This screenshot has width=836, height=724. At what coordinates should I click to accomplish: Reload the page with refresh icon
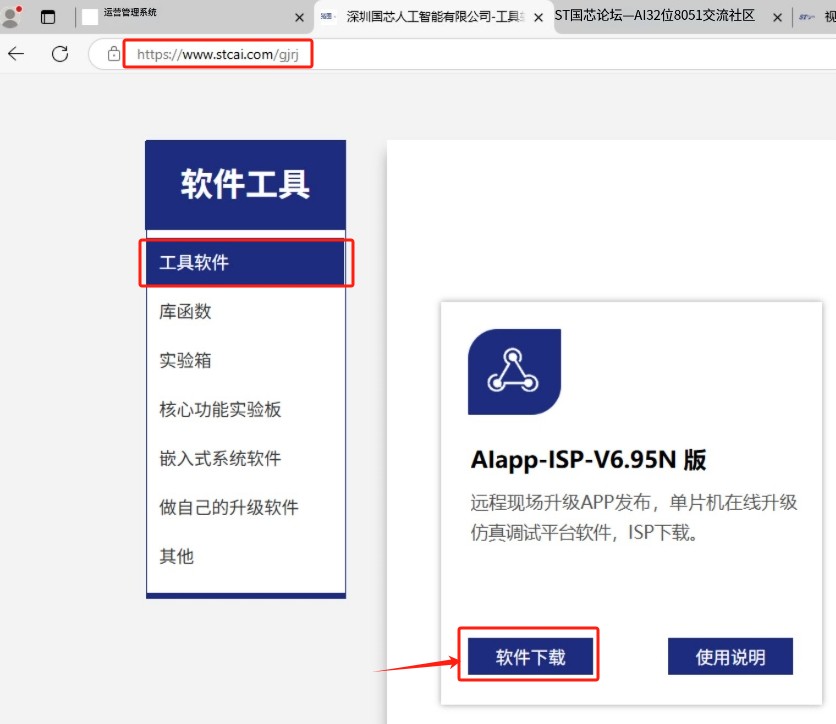[x=60, y=53]
